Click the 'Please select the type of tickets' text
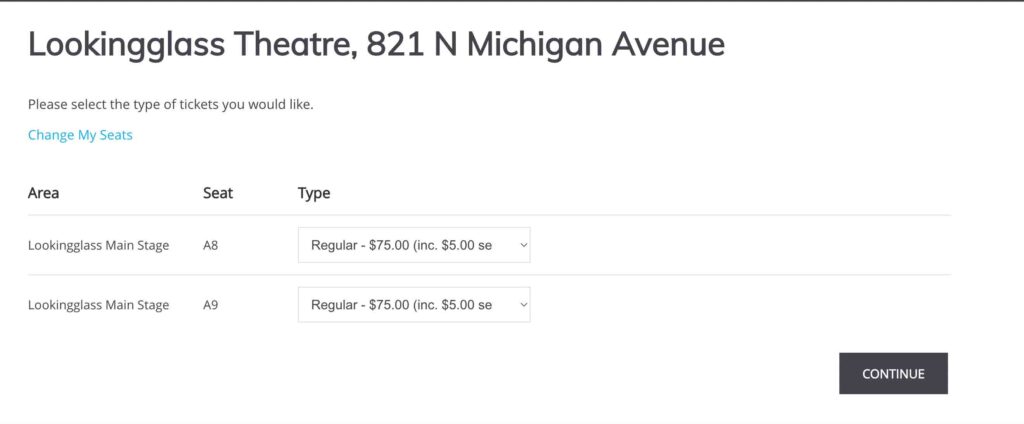Viewport: 1024px width, 424px height. click(x=170, y=105)
